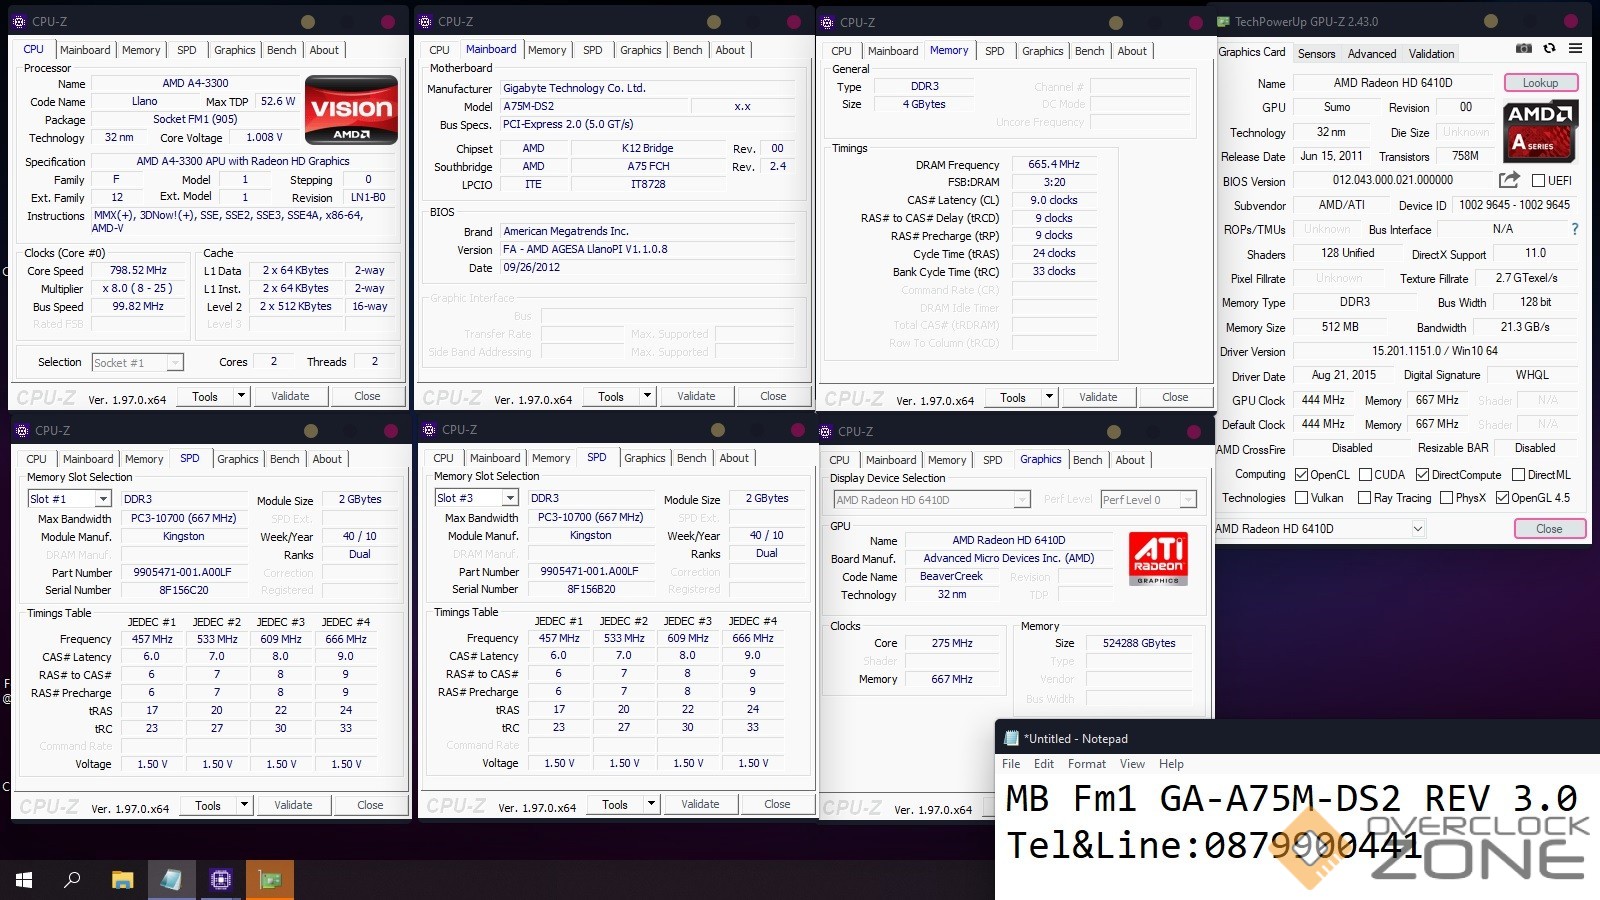The image size is (1600, 900).
Task: Open the GPU-Z graphics card selector dropdown
Action: [x=1418, y=529]
